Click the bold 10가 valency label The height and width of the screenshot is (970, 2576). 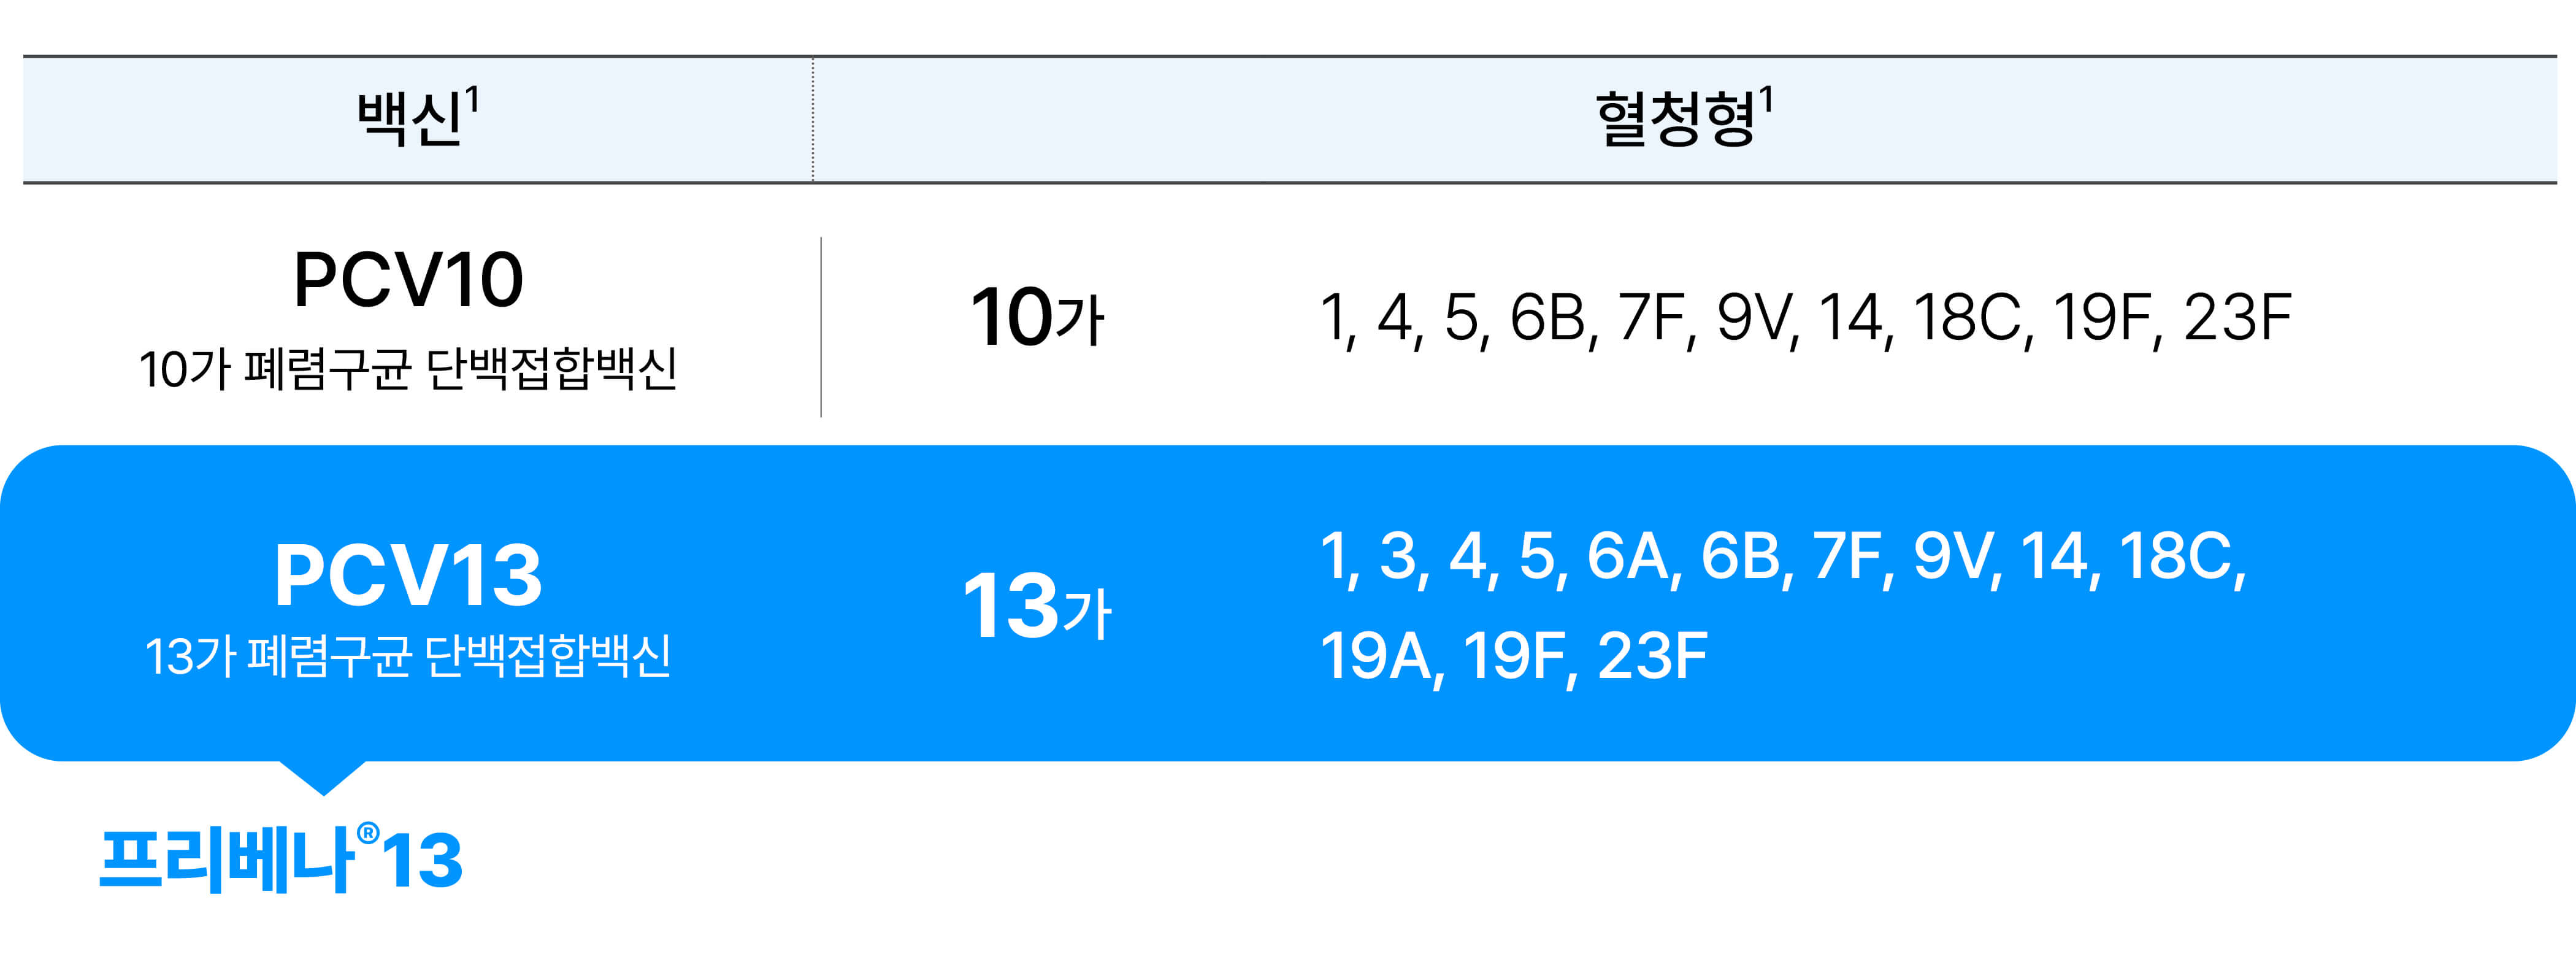[1037, 317]
